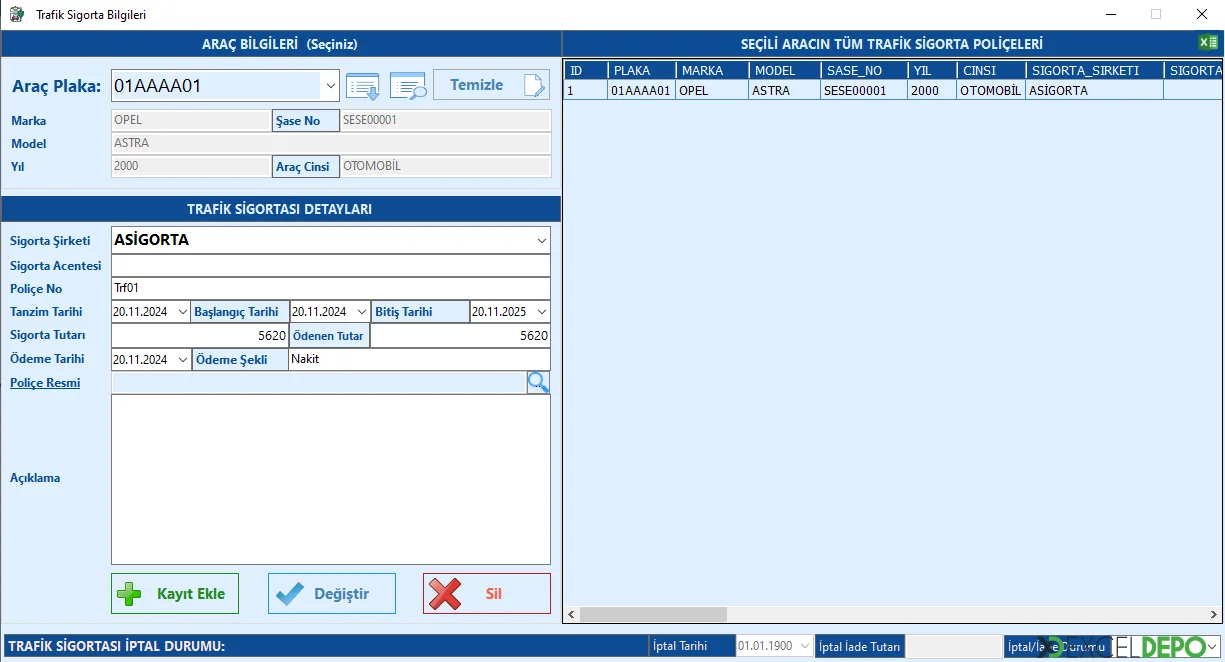Open the Tanzim Tarihi date picker
Viewport: 1225px width, 662px height.
pos(182,312)
